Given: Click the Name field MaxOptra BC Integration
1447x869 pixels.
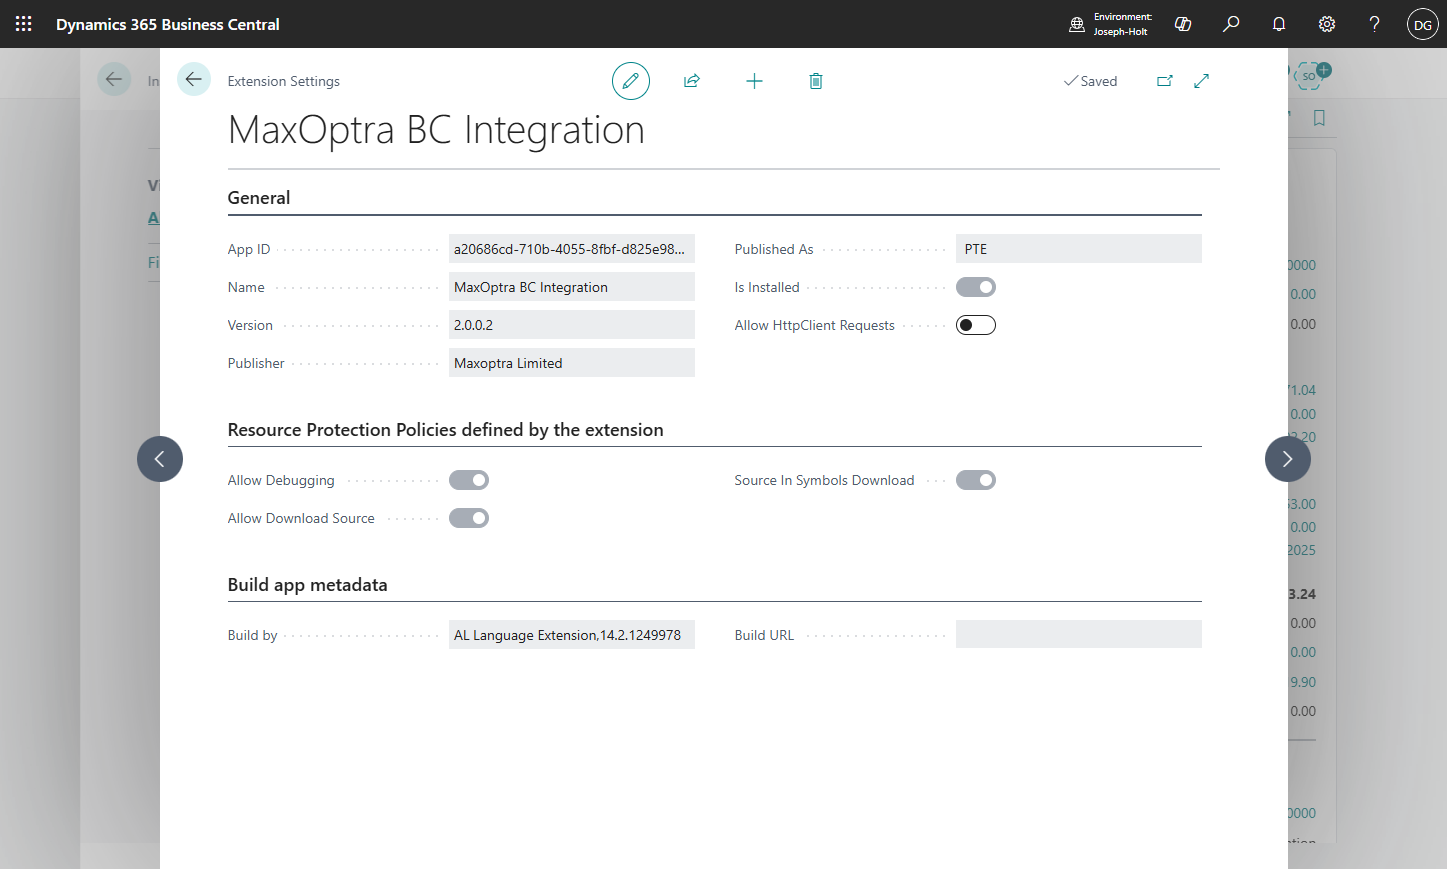Looking at the screenshot, I should [x=572, y=287].
